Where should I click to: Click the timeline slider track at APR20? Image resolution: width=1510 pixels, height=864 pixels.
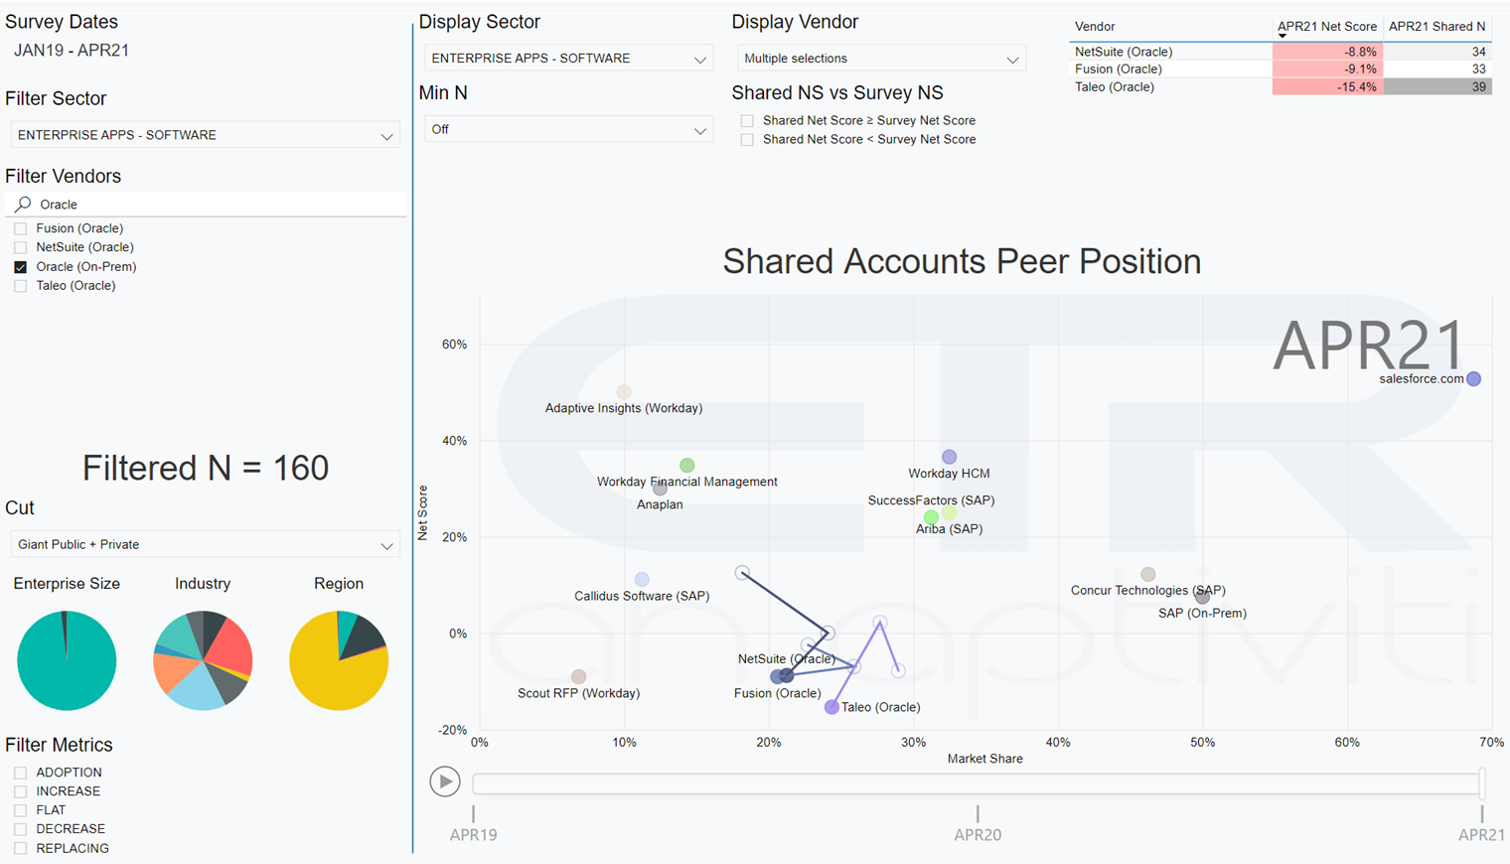[x=977, y=783]
